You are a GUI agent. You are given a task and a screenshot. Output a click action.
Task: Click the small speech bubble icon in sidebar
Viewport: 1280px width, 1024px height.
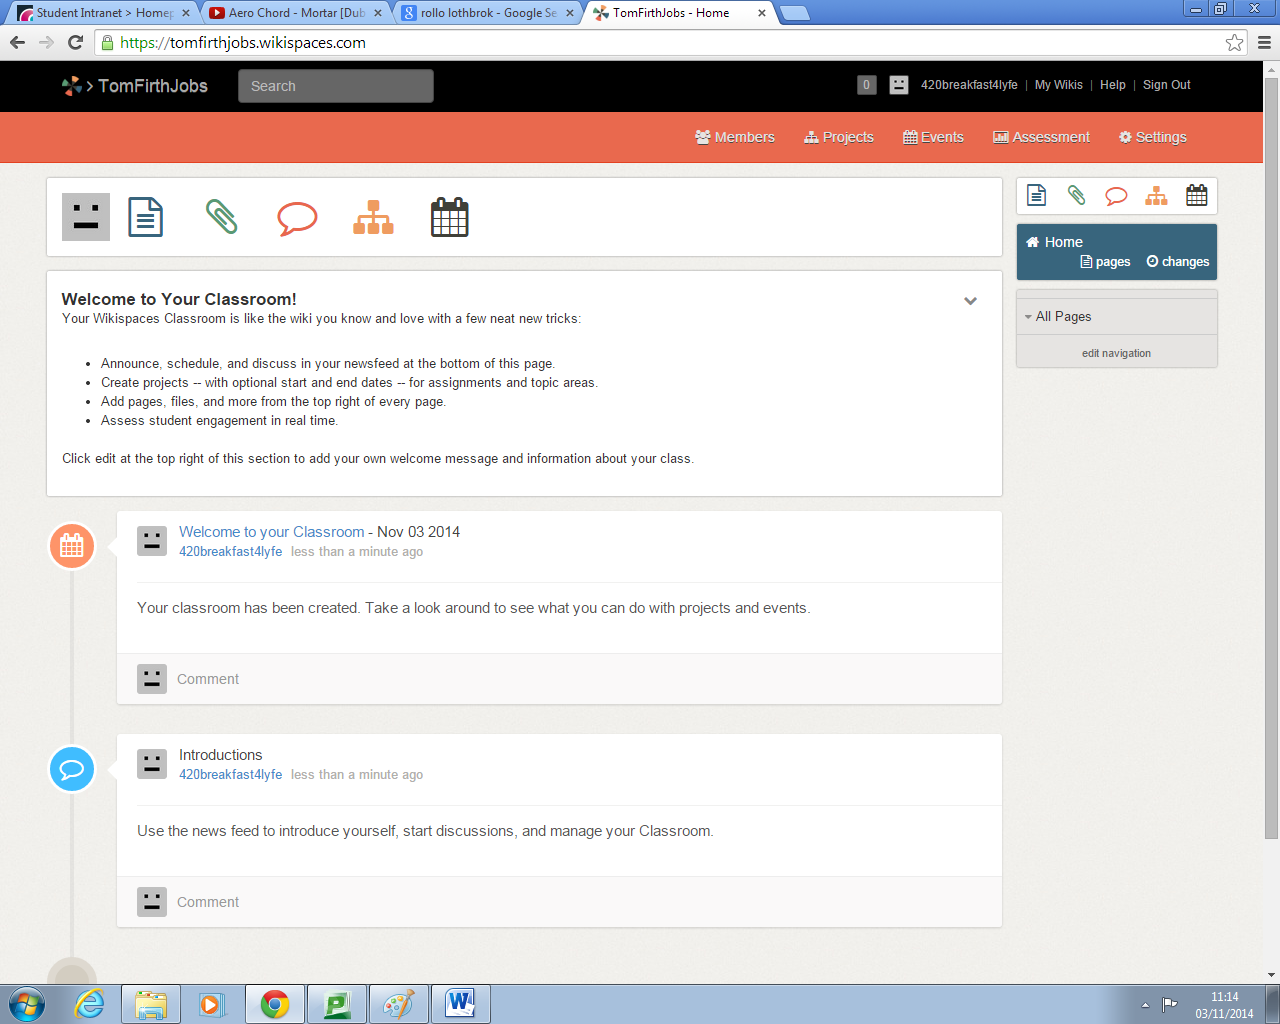pyautogui.click(x=1116, y=196)
